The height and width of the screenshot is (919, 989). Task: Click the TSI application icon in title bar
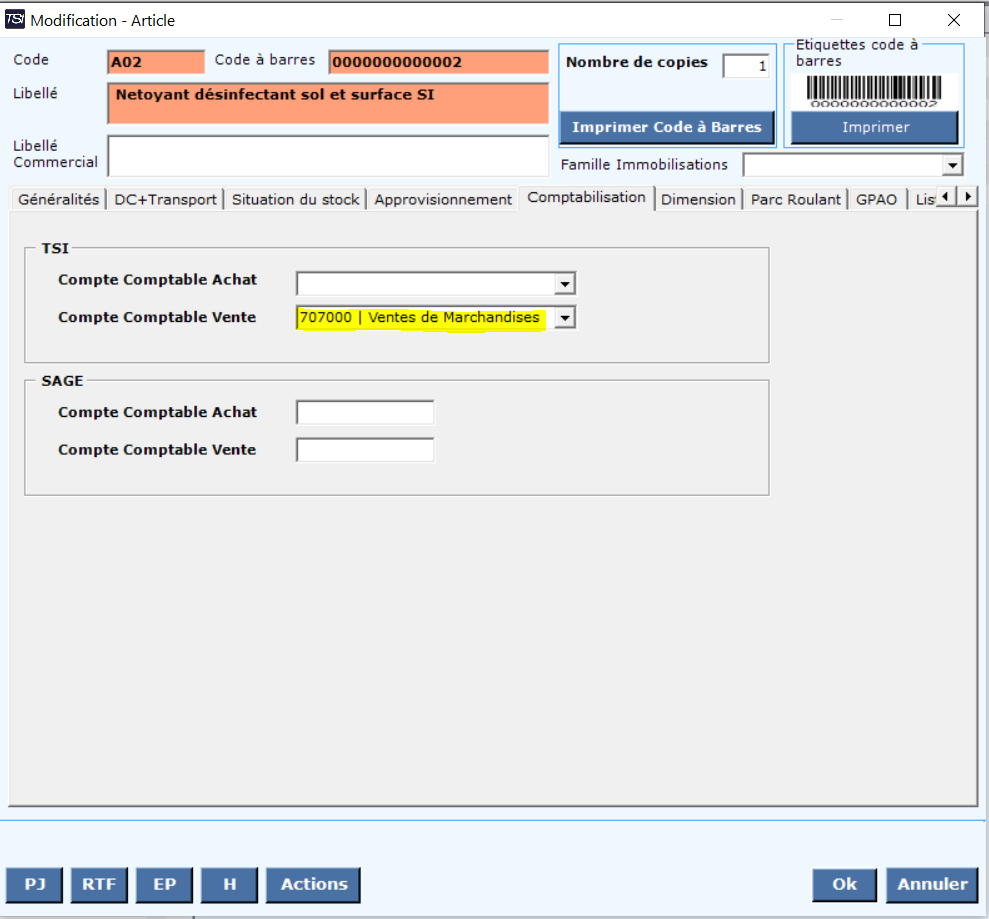[16, 20]
